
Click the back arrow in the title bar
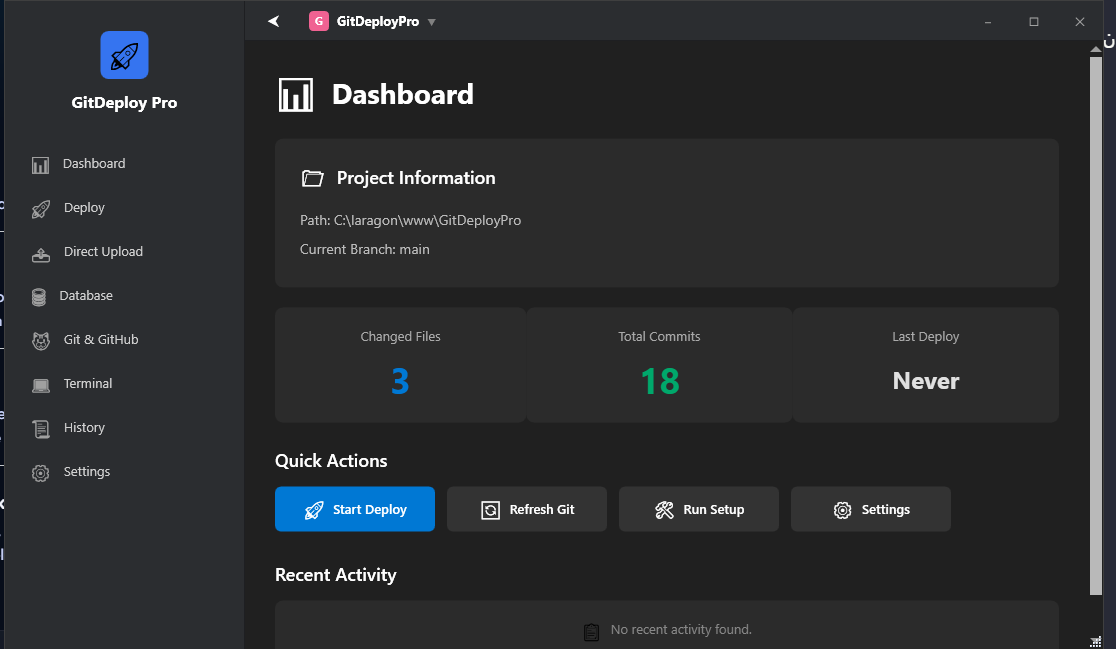(x=272, y=20)
